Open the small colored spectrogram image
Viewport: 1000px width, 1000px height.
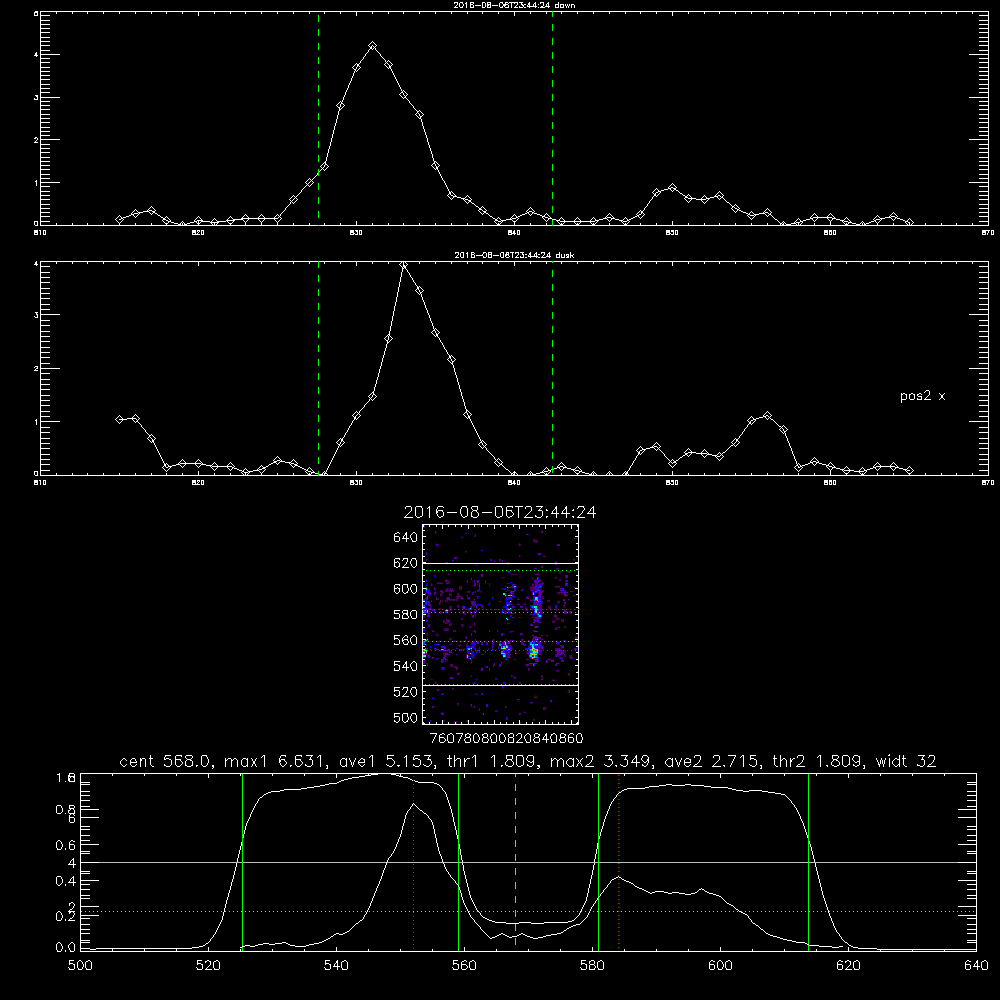pos(501,624)
